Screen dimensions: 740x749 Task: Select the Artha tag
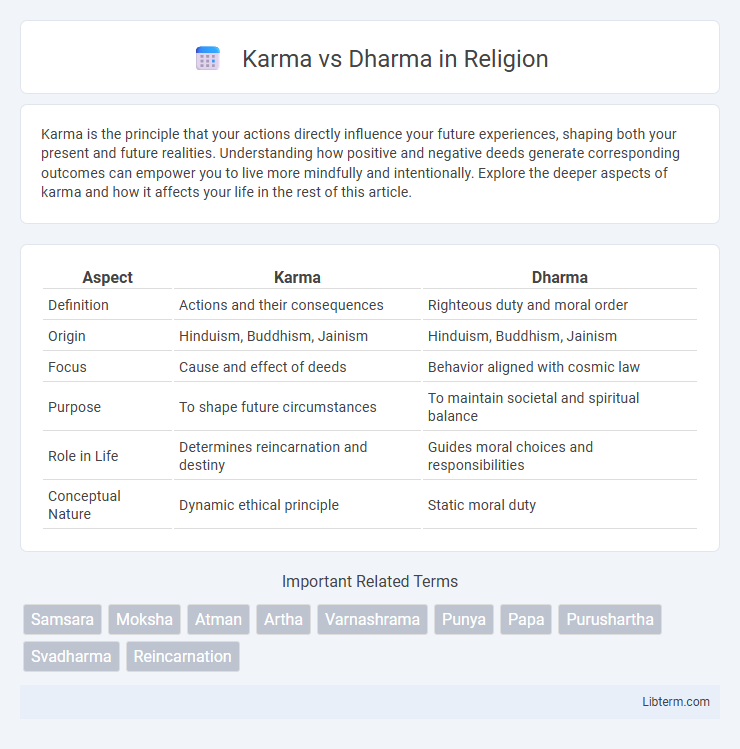(283, 620)
